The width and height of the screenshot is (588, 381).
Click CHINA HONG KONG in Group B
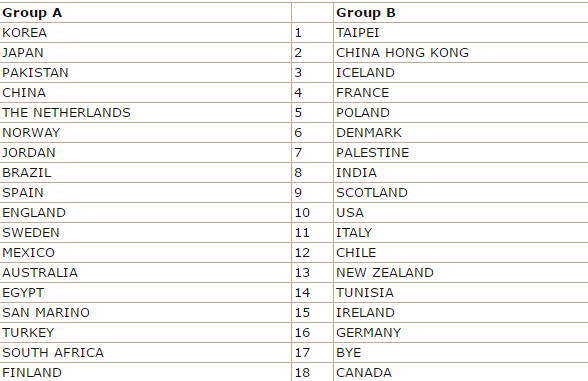(x=461, y=52)
